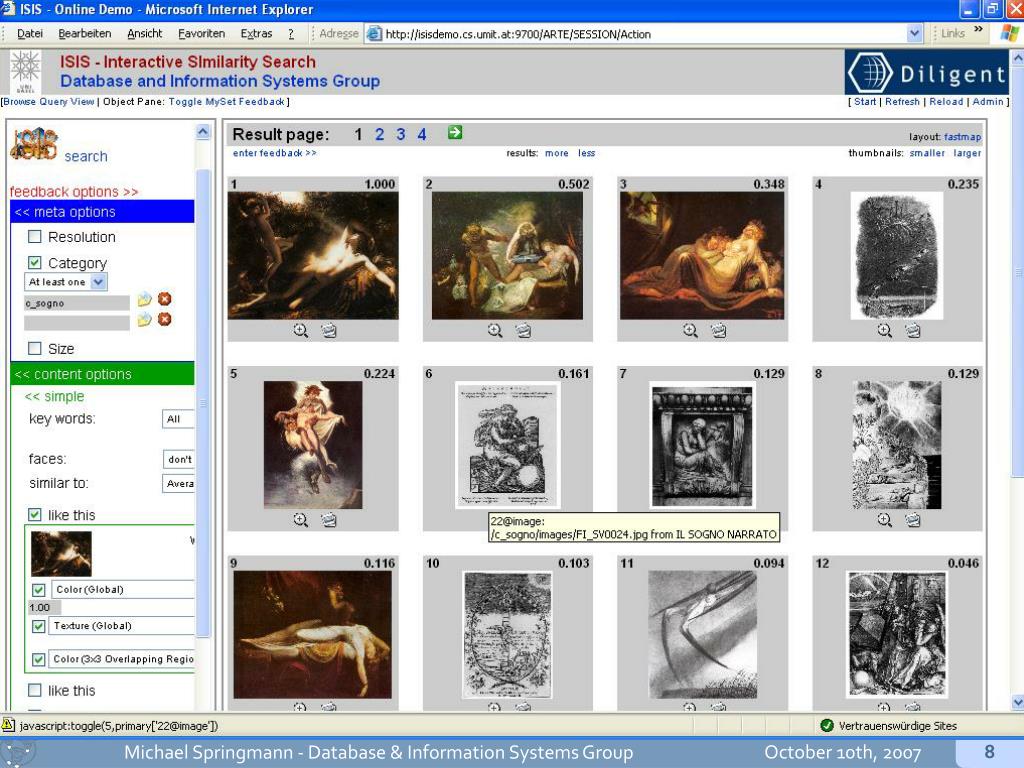Viewport: 1024px width, 768px height.
Task: Collapse the simple options section
Action: tap(54, 396)
